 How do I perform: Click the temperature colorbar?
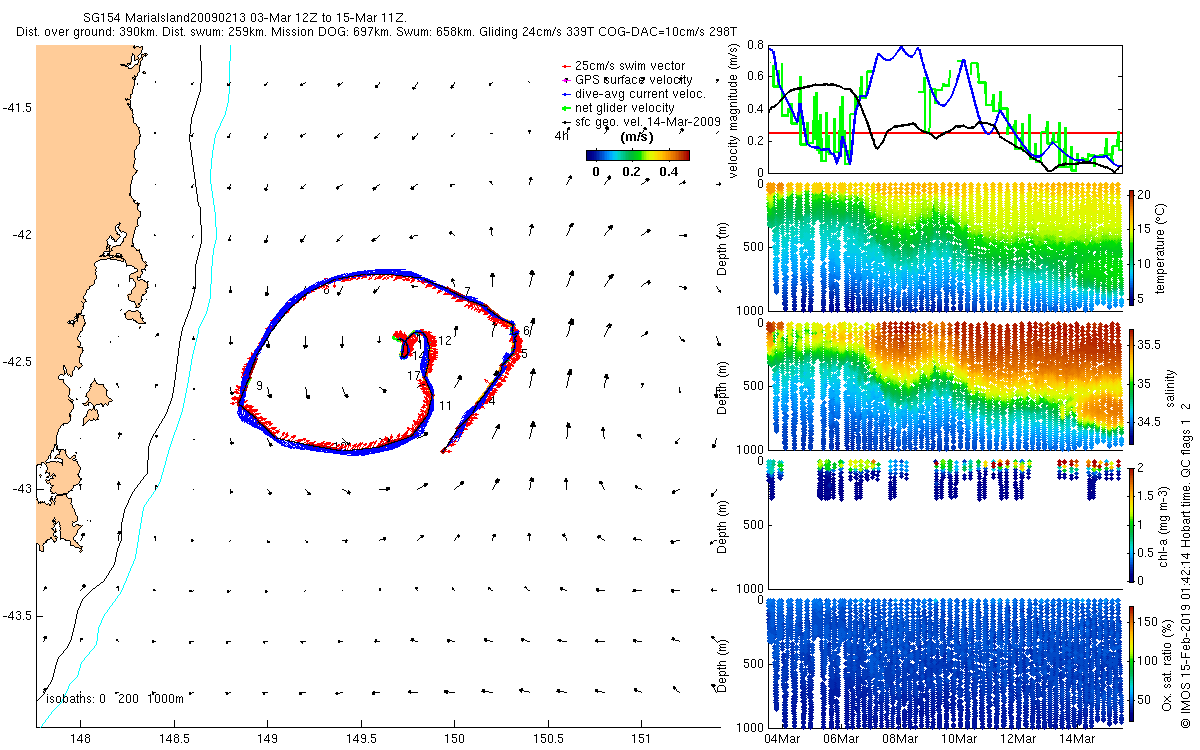1131,247
